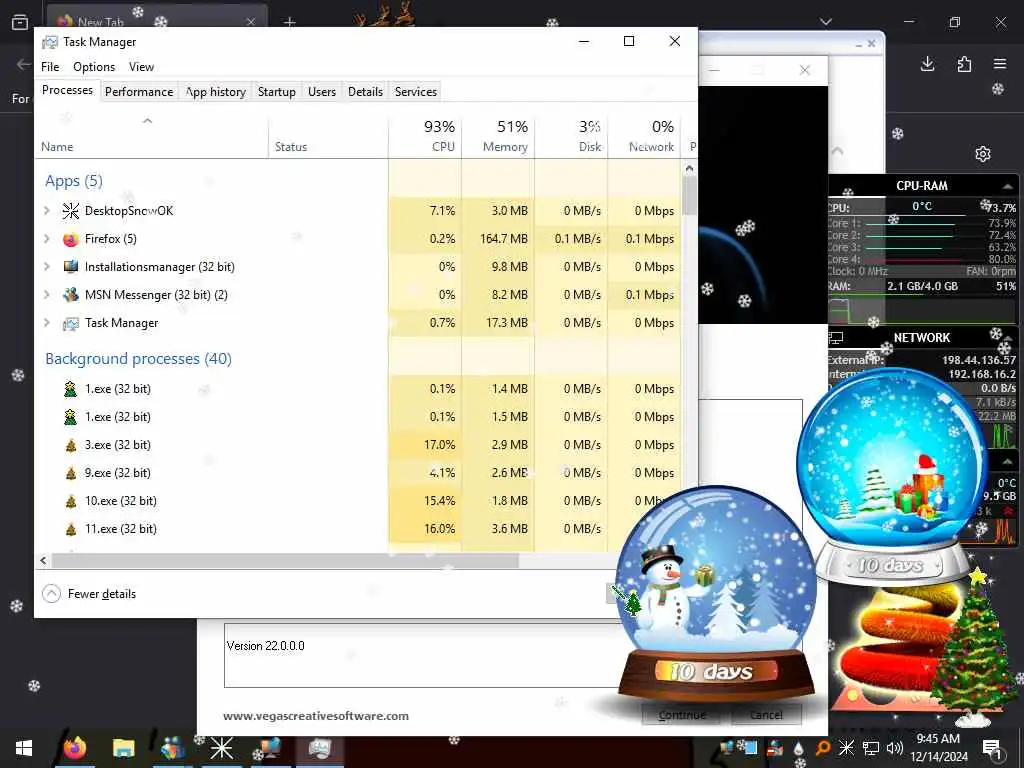The image size is (1024, 768).
Task: Open Firefox View icon at top left
Action: (20, 22)
